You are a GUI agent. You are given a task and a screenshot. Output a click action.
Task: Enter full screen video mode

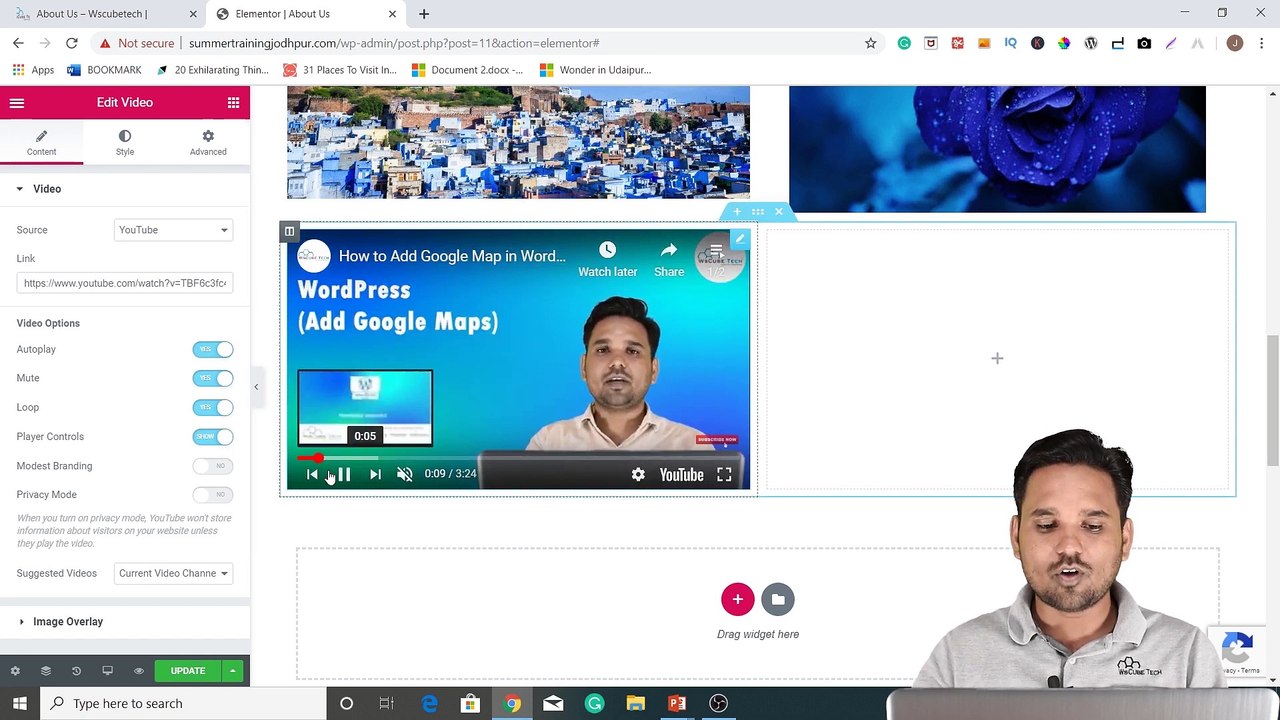coord(724,475)
